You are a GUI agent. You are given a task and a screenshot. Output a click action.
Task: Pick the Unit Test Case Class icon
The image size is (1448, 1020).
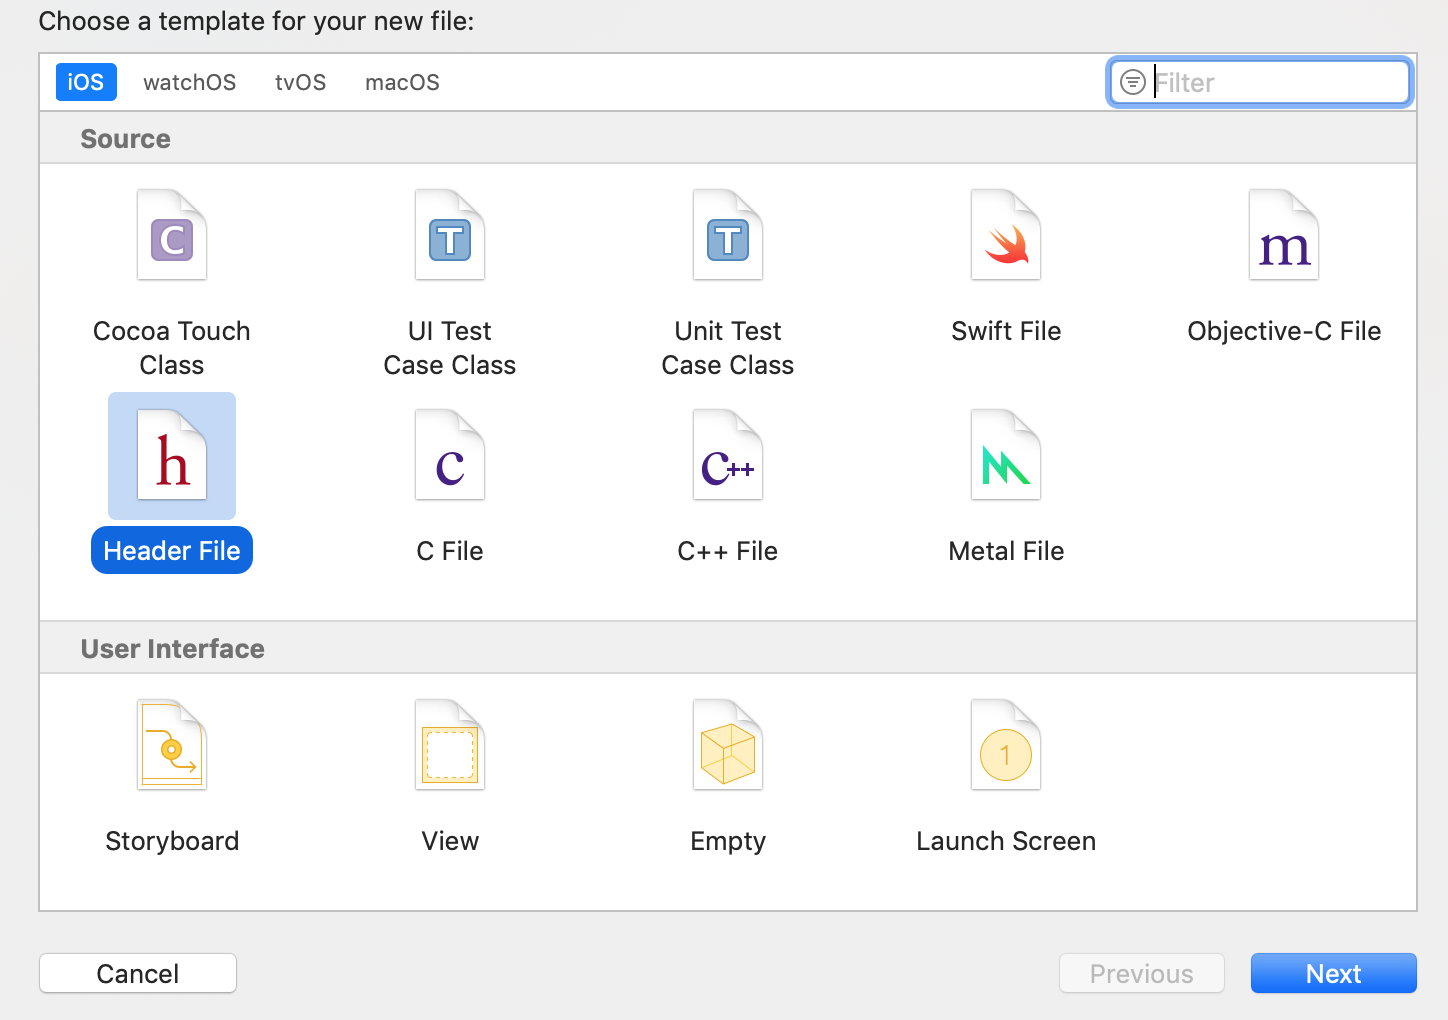(728, 235)
